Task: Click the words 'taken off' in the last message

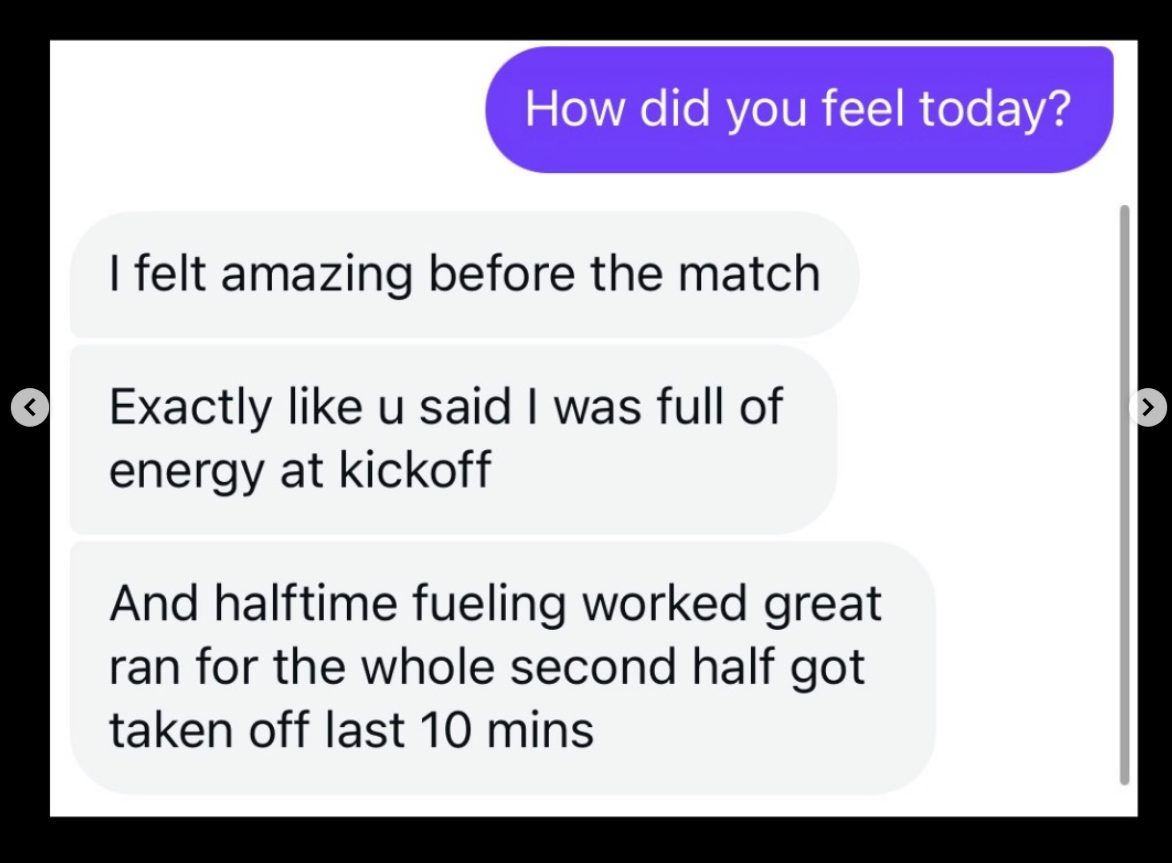Action: (x=209, y=729)
